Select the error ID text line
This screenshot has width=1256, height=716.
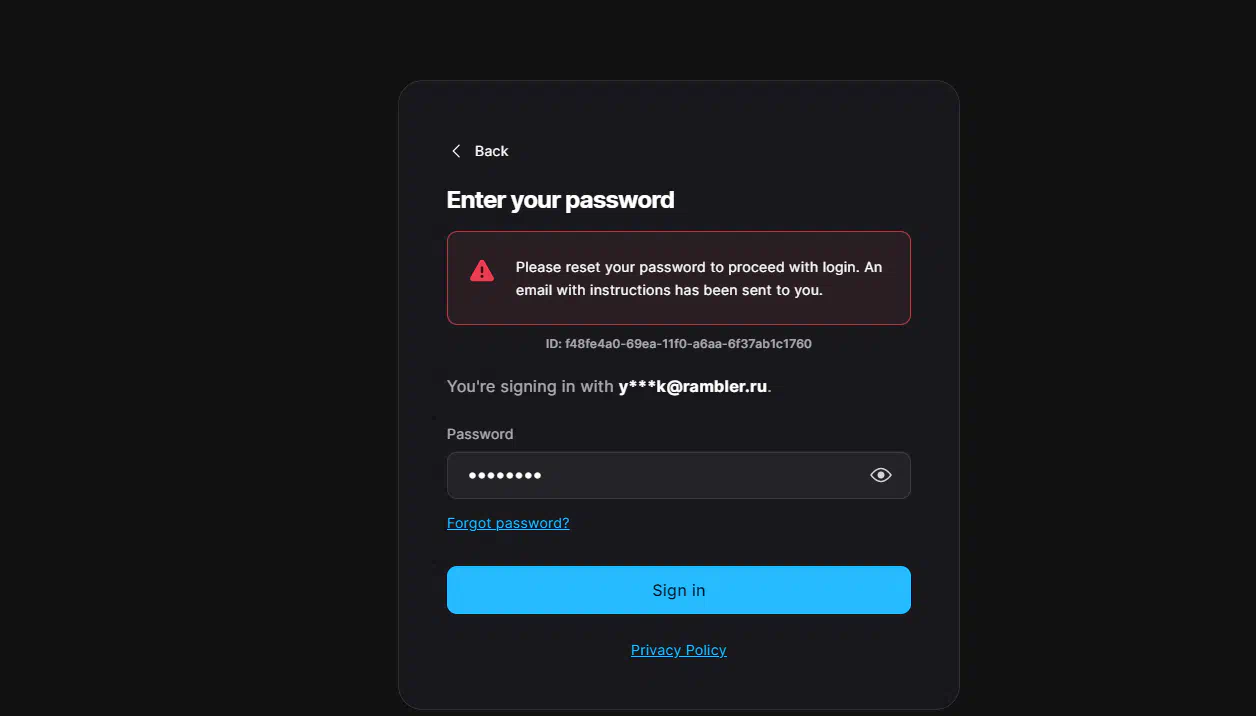click(x=678, y=344)
